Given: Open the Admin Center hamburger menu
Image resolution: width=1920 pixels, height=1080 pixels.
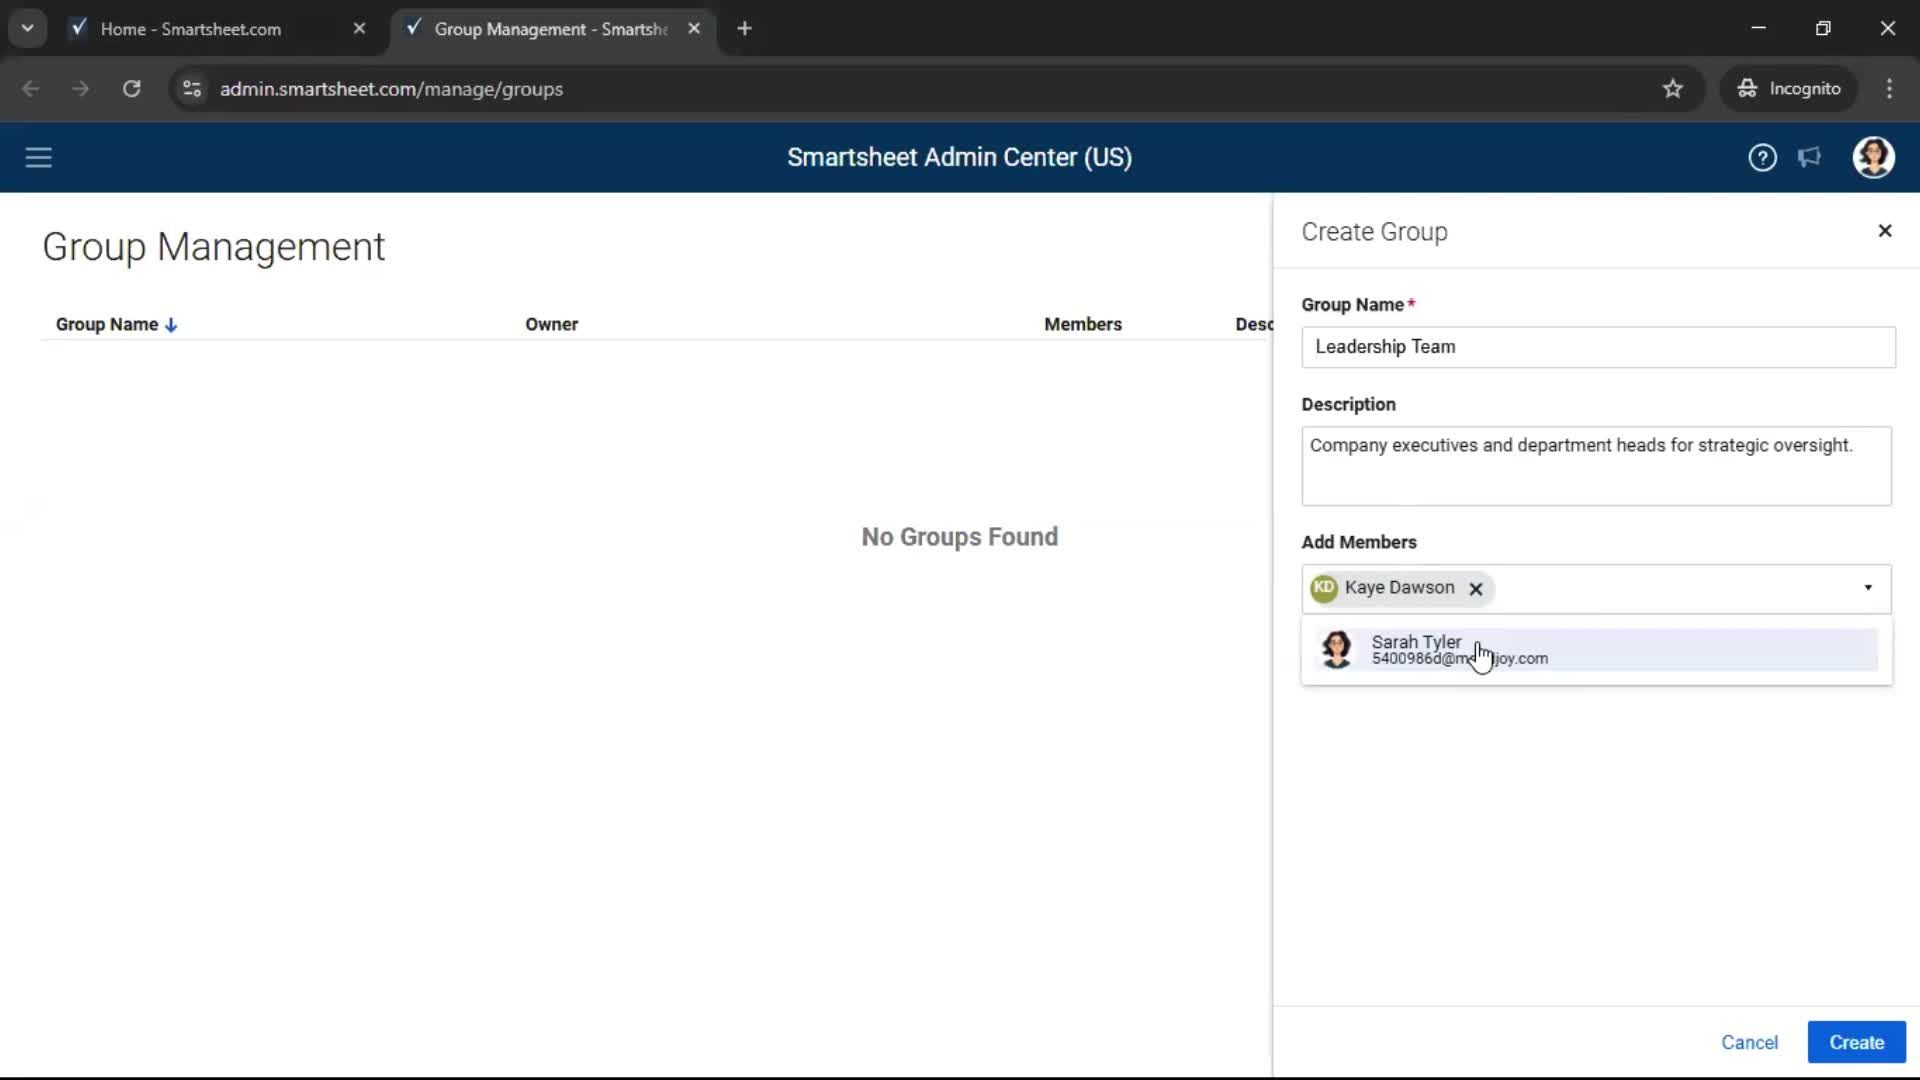Looking at the screenshot, I should [x=38, y=157].
